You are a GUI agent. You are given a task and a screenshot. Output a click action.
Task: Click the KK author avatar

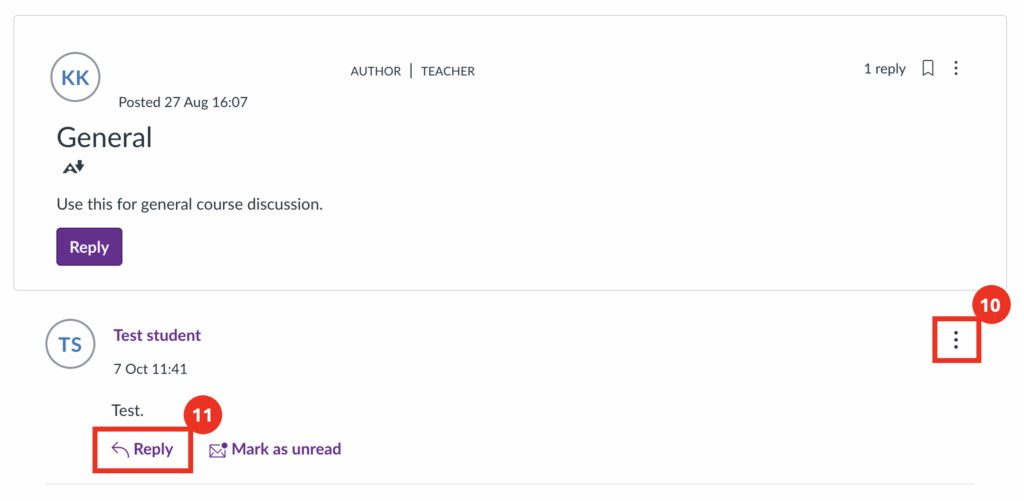click(76, 78)
